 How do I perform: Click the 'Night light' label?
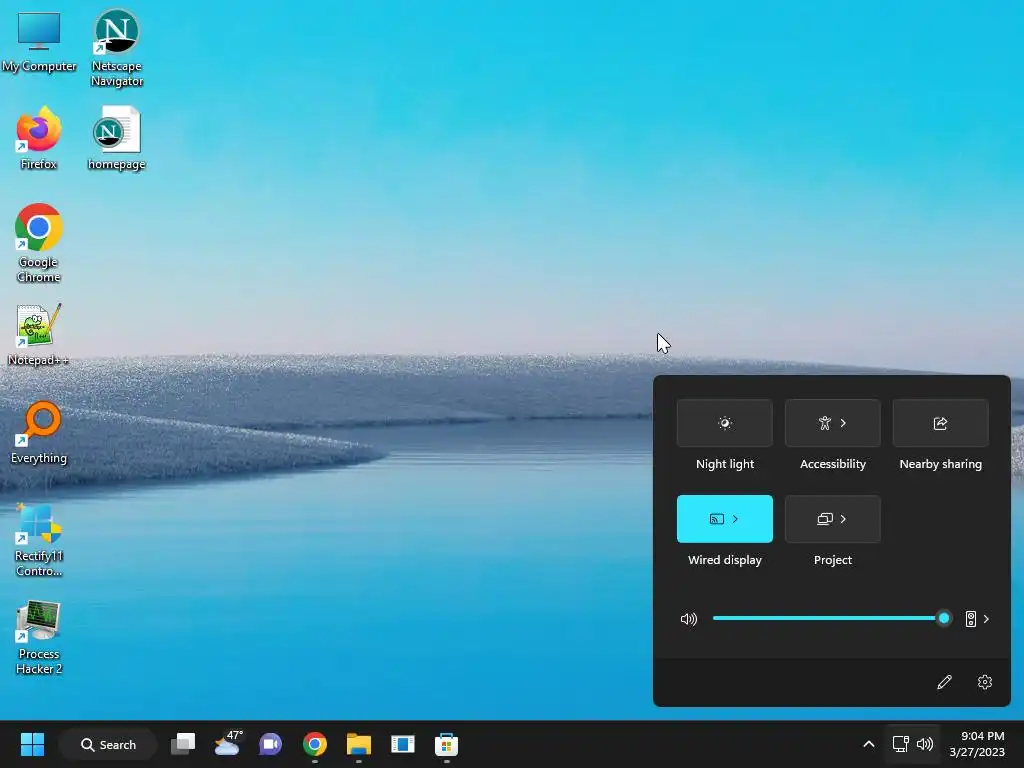pyautogui.click(x=725, y=464)
